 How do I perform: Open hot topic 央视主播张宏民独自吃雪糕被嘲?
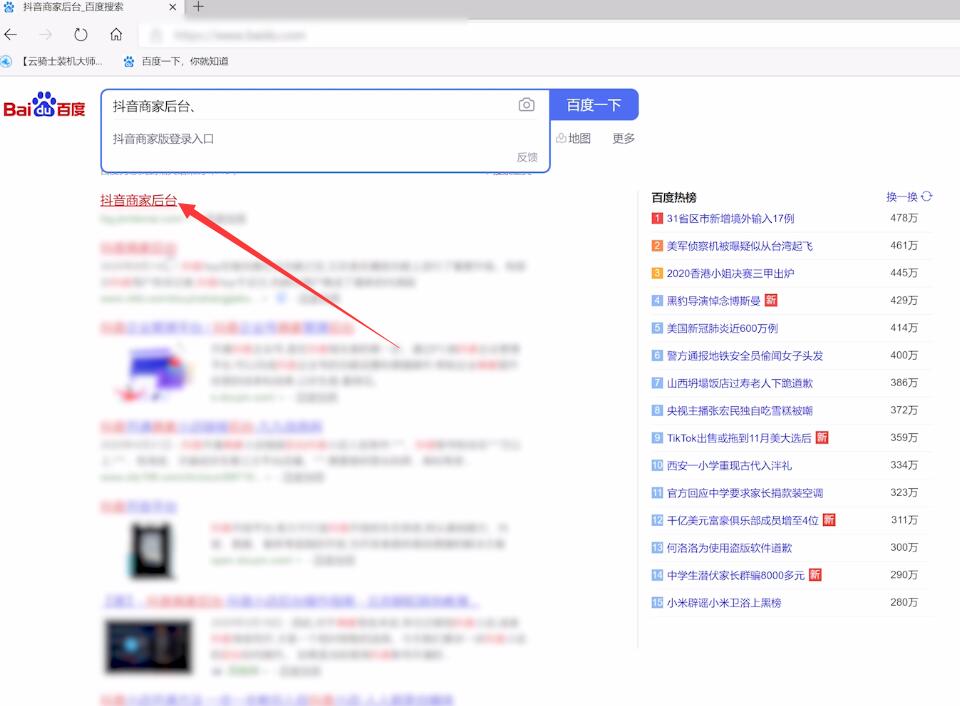pyautogui.click(x=740, y=411)
